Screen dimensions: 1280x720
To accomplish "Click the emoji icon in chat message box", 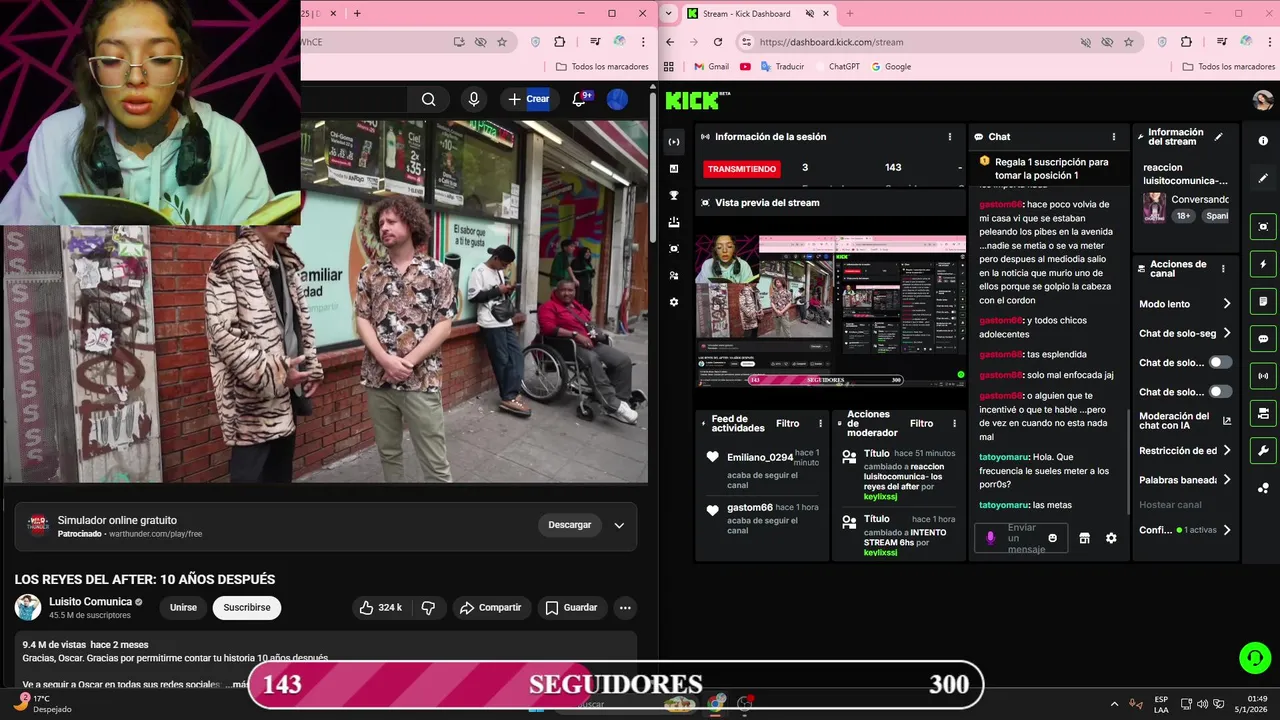I will [x=1052, y=538].
